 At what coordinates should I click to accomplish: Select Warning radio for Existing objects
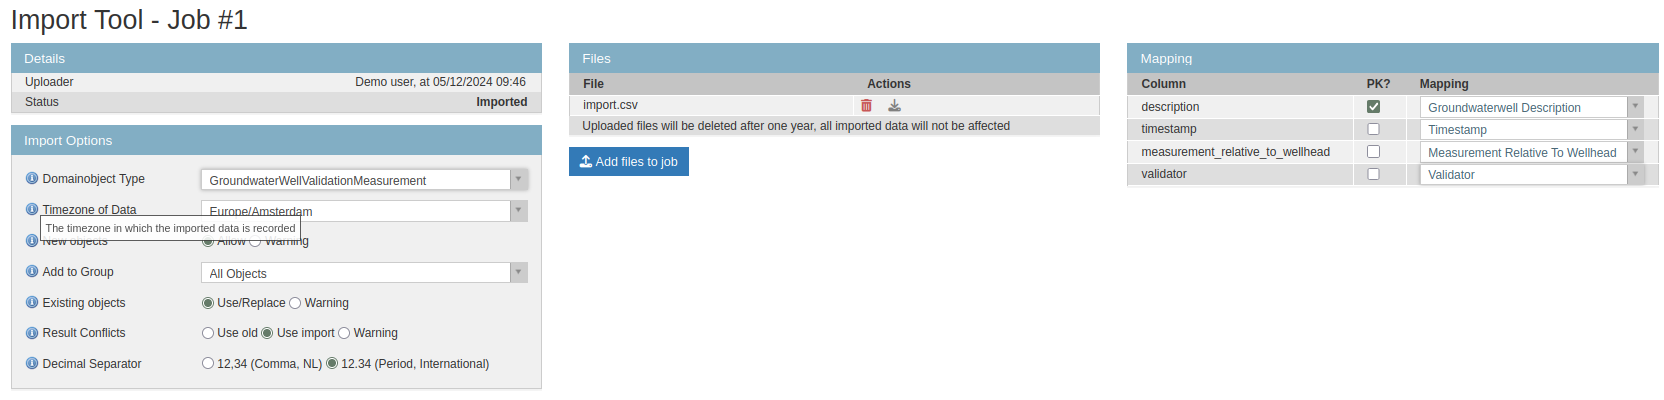(x=295, y=303)
